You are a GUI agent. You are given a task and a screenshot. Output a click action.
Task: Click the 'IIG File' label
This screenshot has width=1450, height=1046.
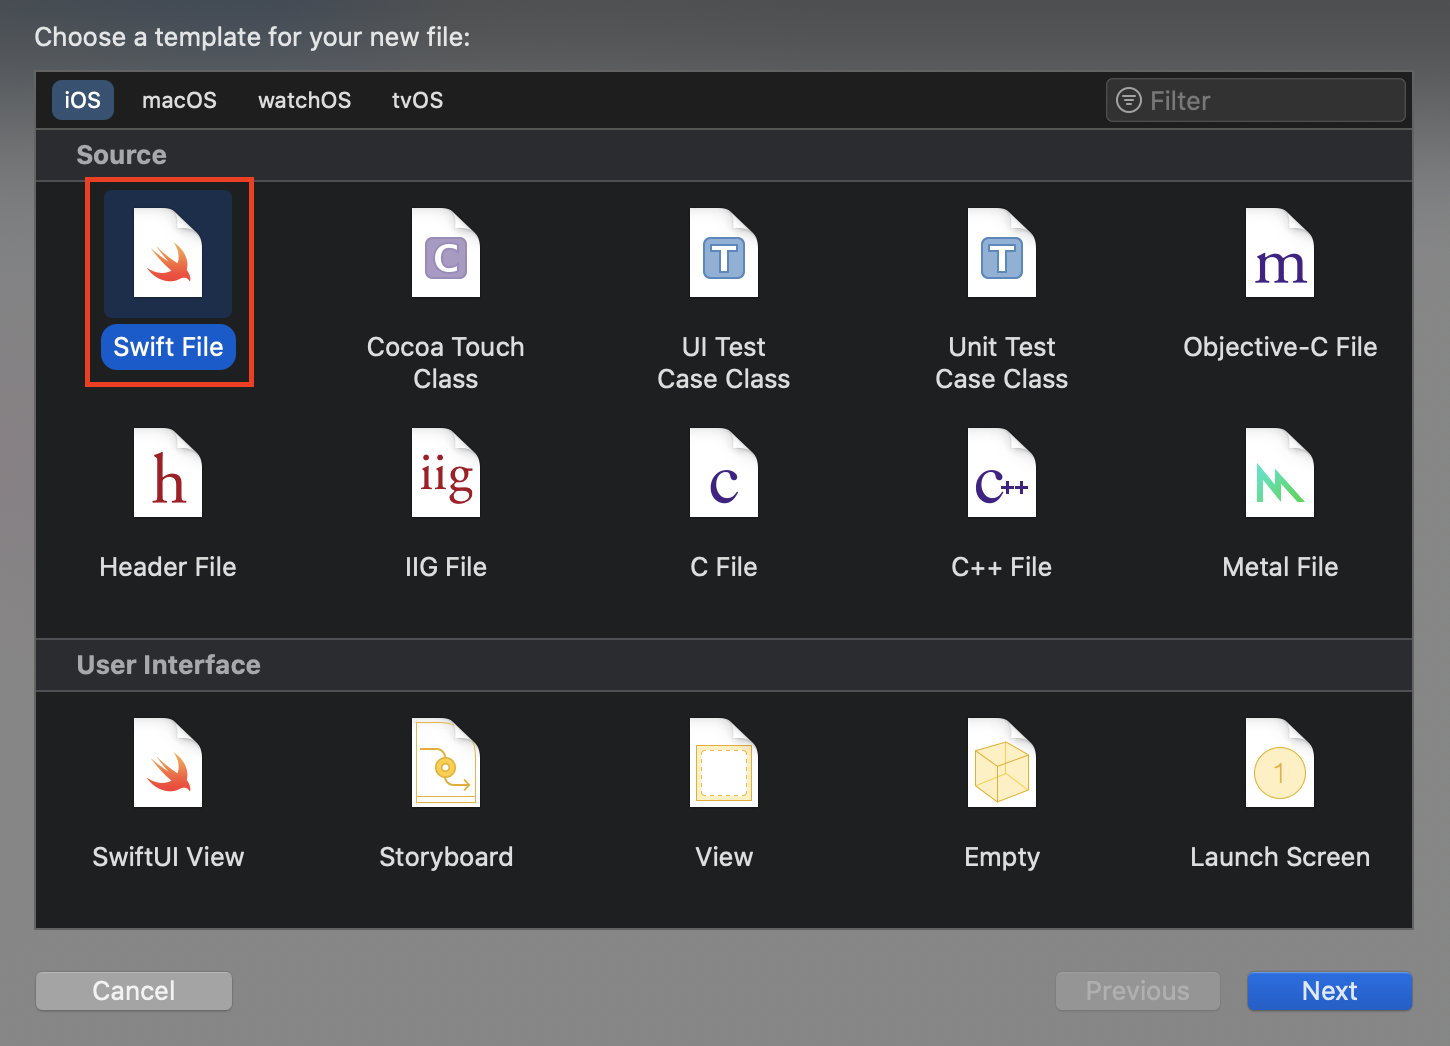pos(446,567)
